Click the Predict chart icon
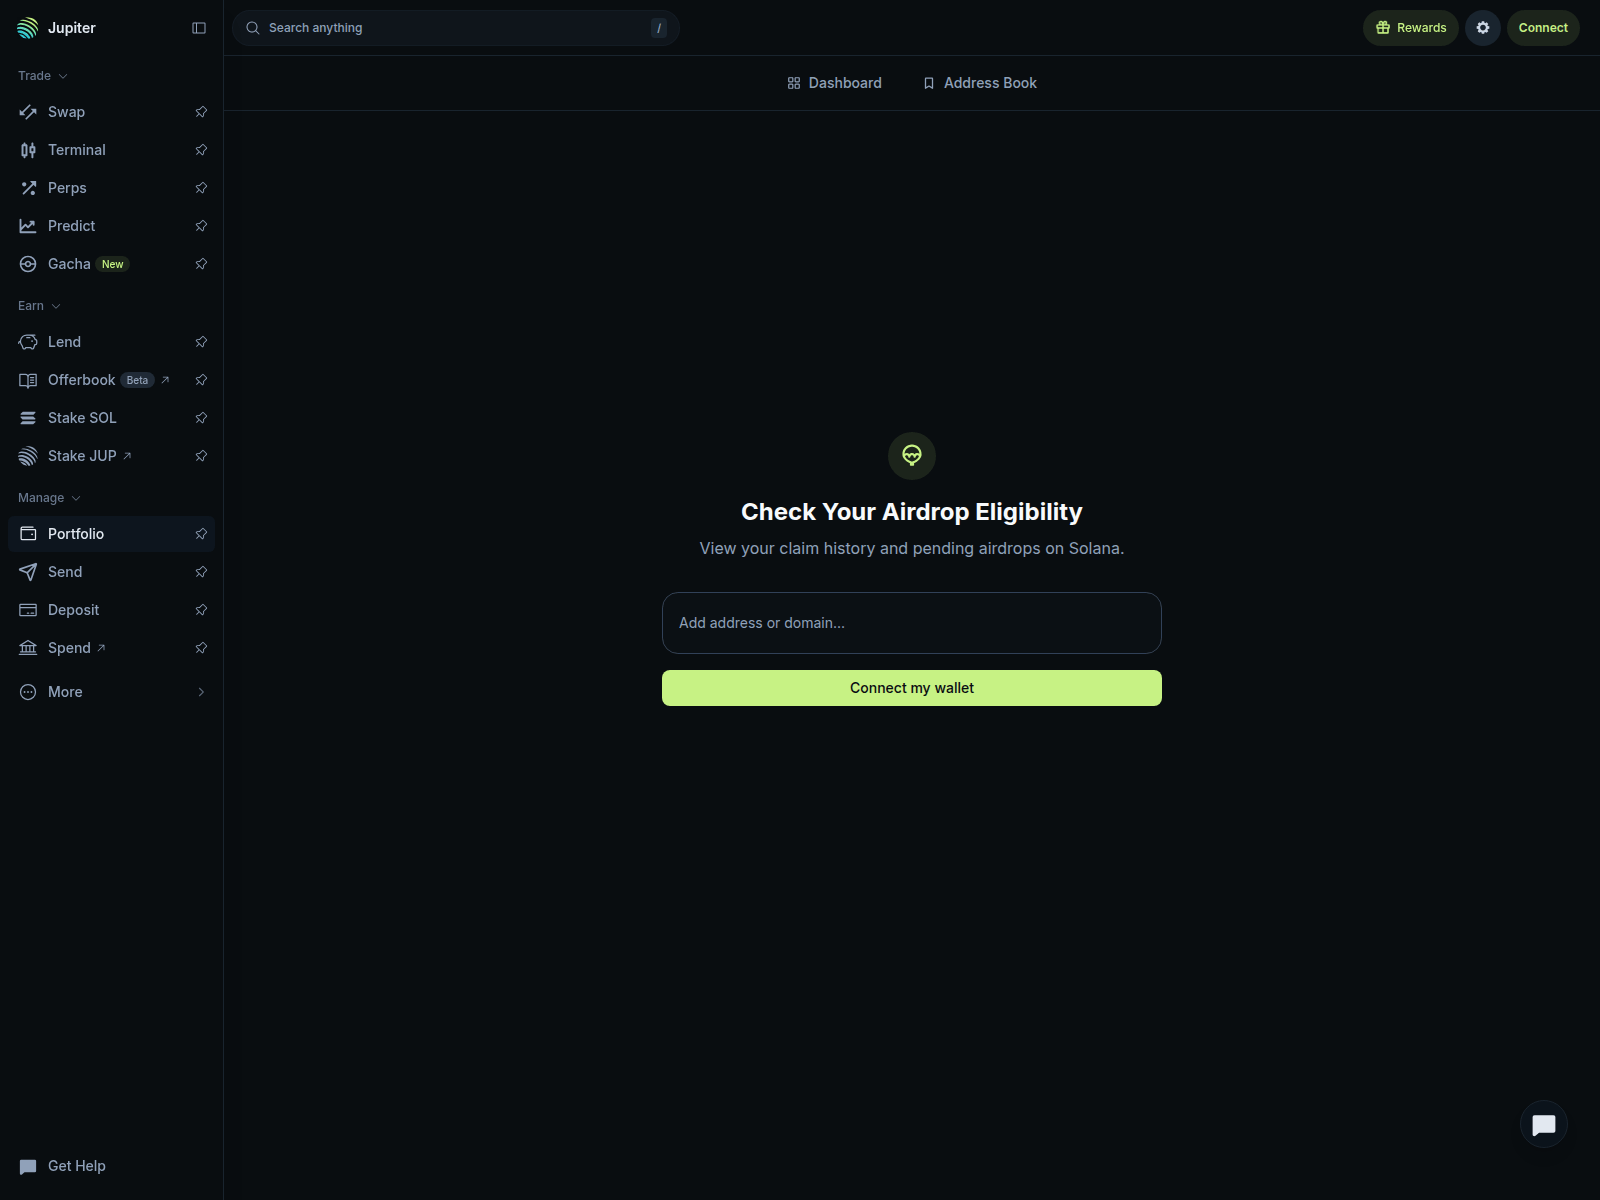Viewport: 1600px width, 1200px height. [28, 226]
